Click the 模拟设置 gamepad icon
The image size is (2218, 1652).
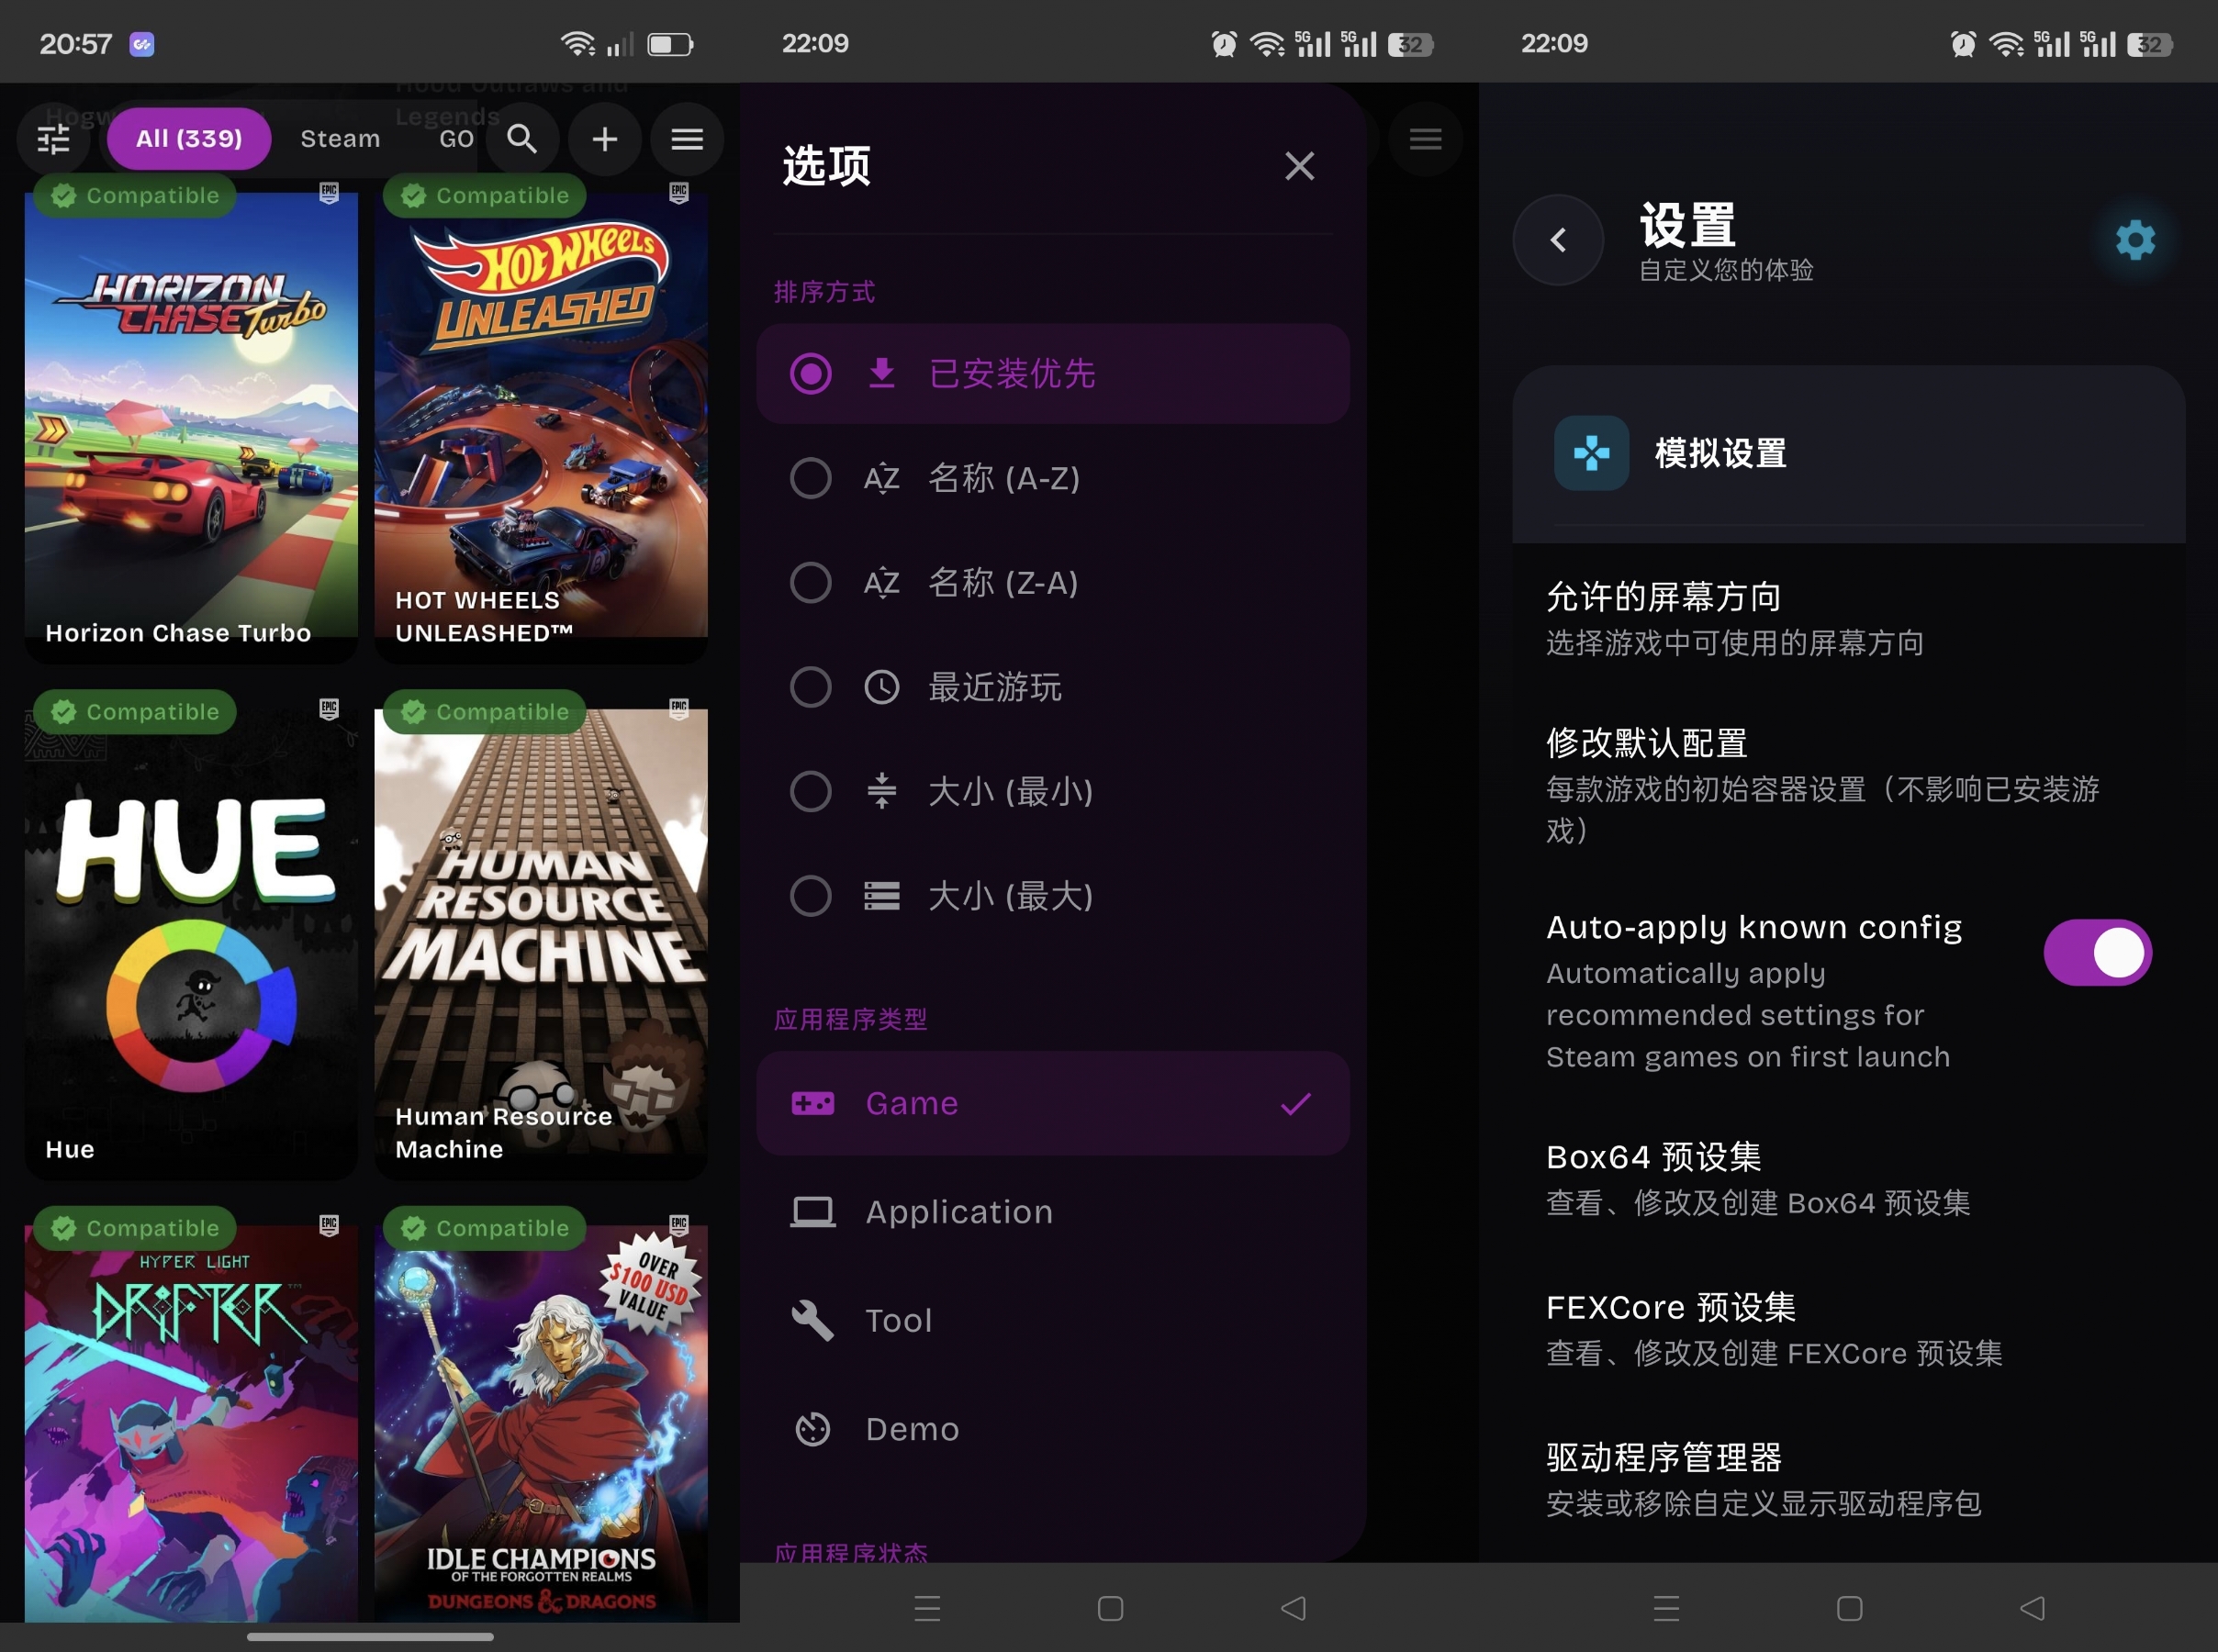(1591, 453)
